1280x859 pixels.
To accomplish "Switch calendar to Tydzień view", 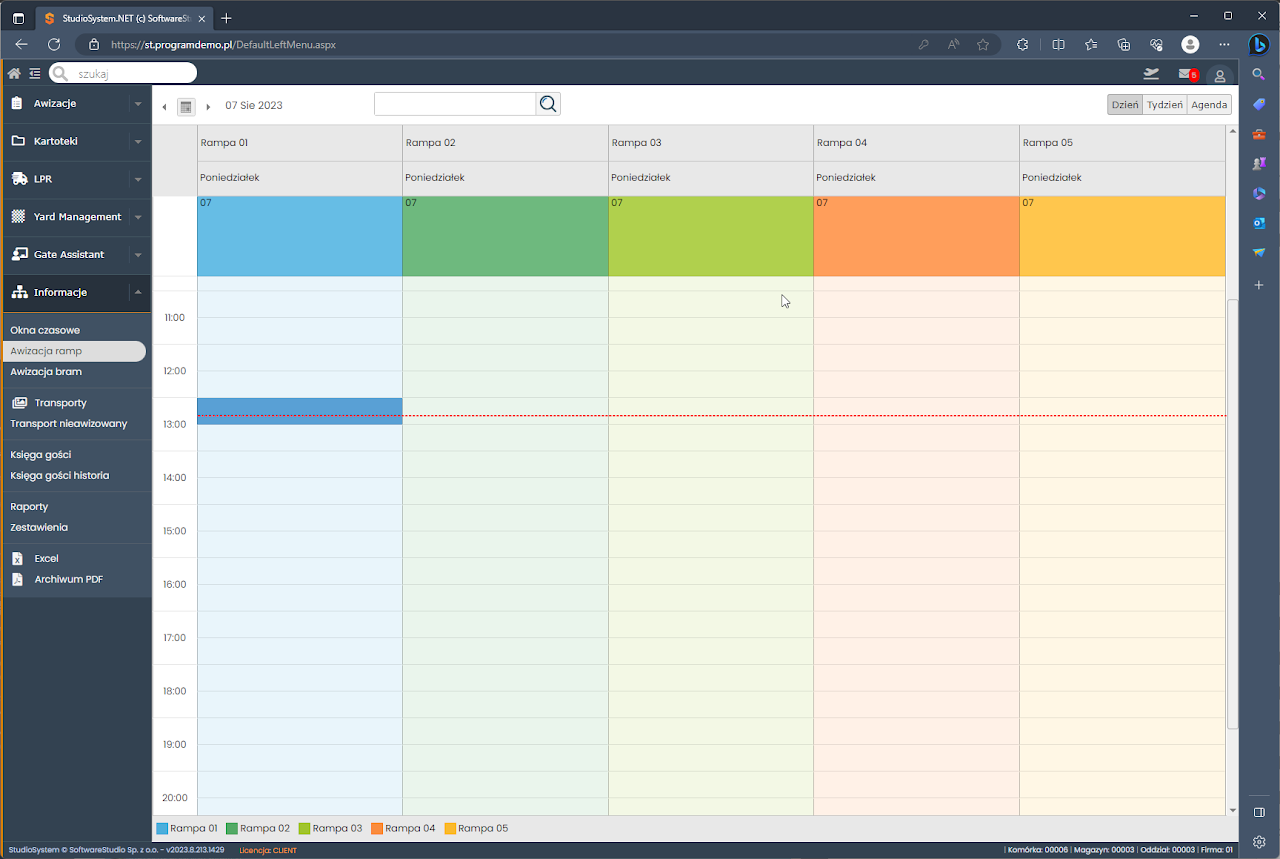I will point(1164,105).
